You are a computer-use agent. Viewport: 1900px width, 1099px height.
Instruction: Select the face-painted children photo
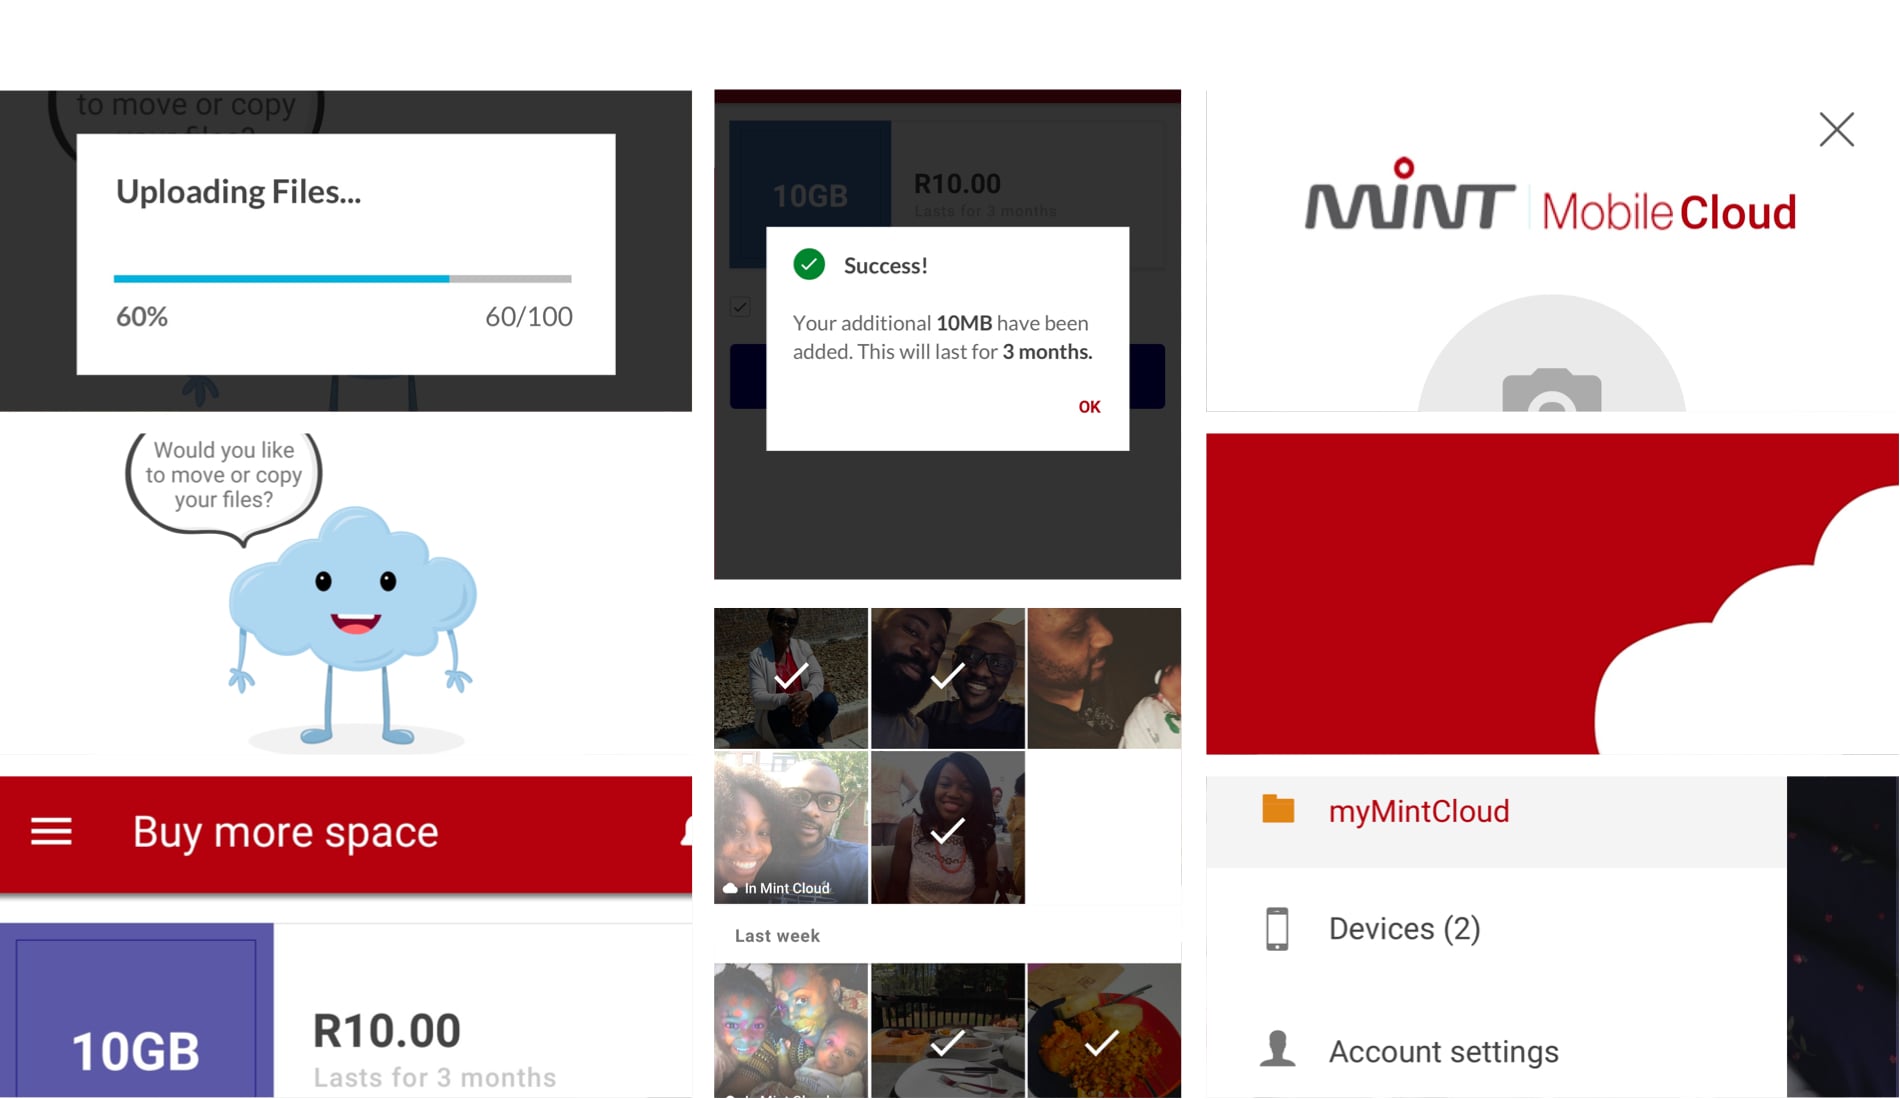click(790, 1030)
